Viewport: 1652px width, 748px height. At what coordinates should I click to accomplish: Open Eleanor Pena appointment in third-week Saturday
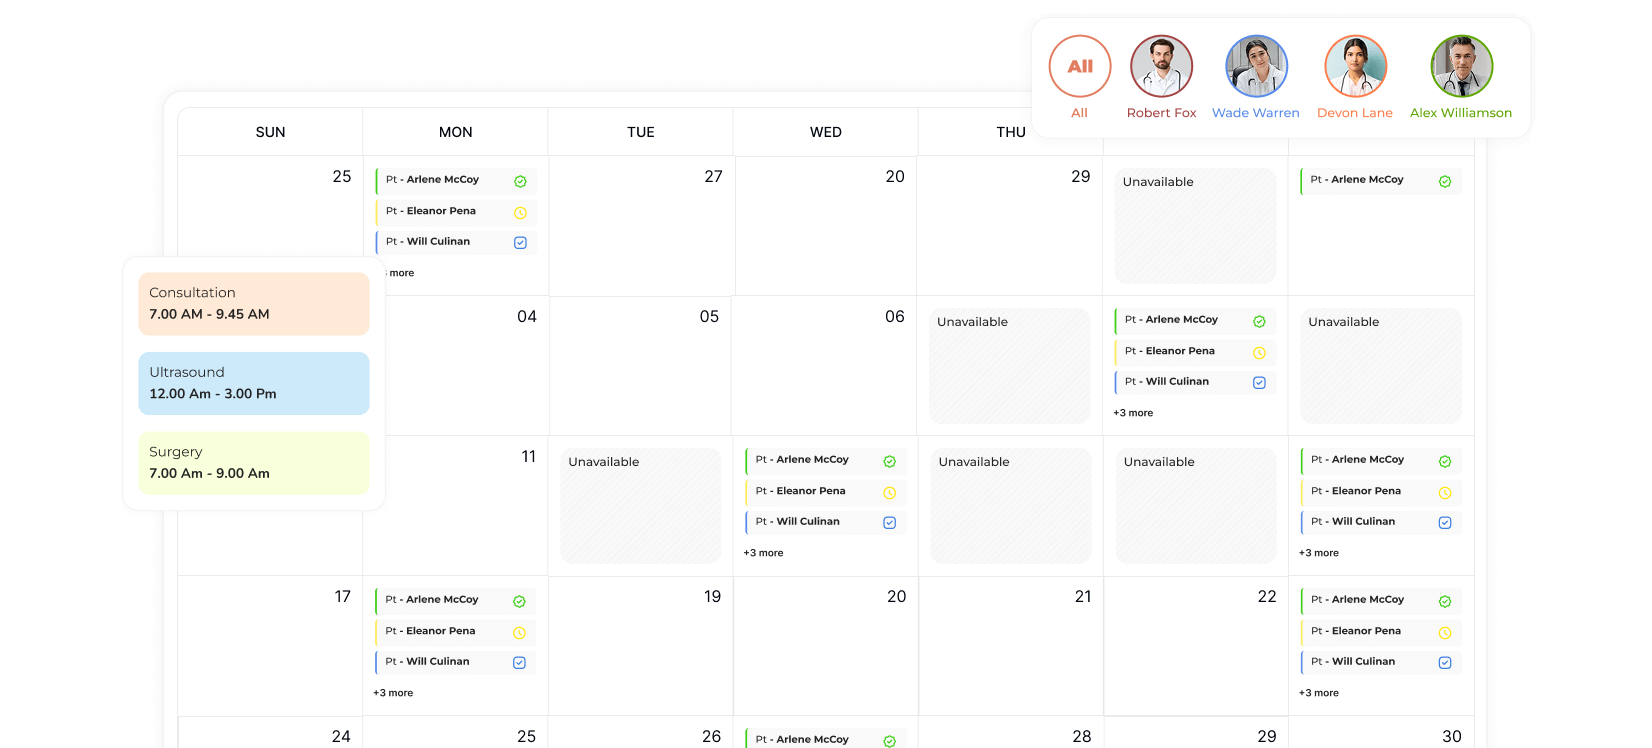point(1365,491)
